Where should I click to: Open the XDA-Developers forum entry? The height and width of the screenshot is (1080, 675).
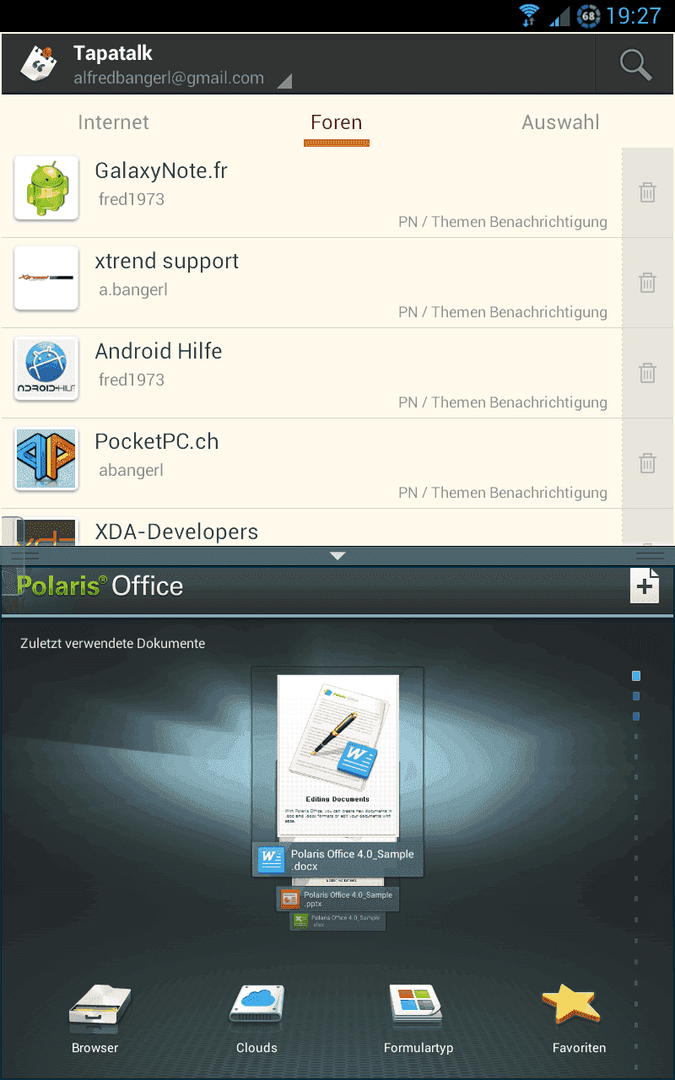point(311,528)
